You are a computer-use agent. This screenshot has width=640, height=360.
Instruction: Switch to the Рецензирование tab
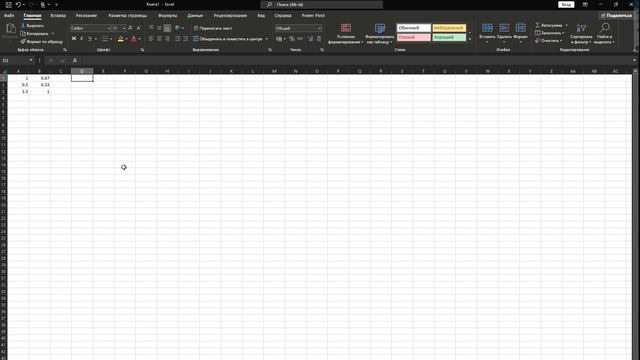click(x=230, y=16)
